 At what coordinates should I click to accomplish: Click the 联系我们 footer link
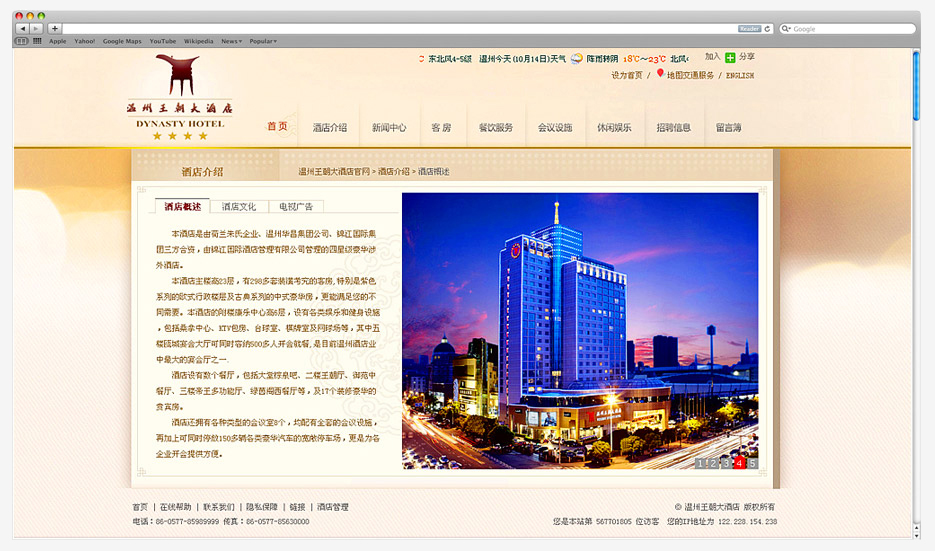(219, 507)
